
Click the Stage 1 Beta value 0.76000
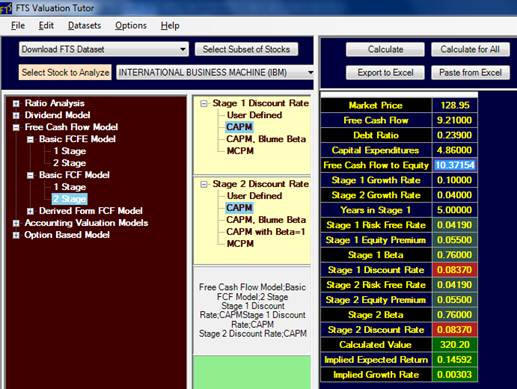point(455,255)
